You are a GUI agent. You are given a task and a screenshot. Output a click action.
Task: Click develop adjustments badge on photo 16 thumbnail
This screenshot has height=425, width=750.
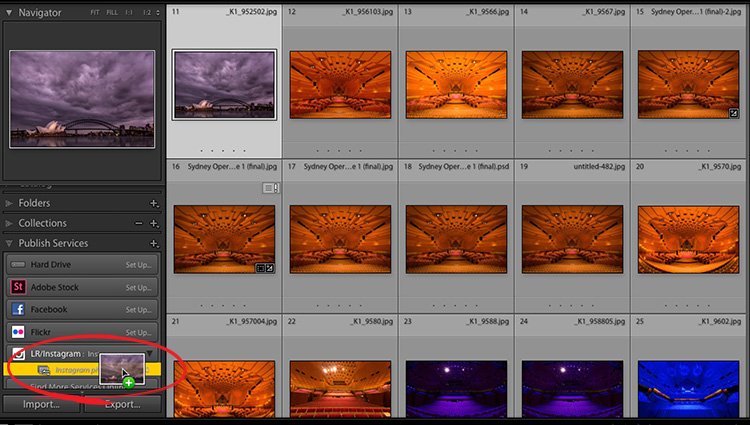click(x=269, y=268)
